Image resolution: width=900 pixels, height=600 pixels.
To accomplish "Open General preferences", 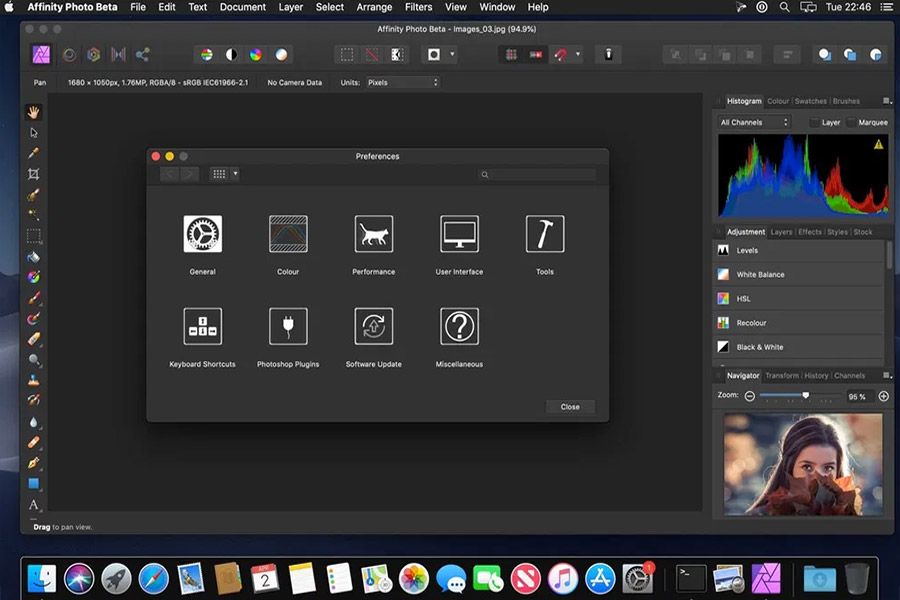I will click(x=203, y=234).
